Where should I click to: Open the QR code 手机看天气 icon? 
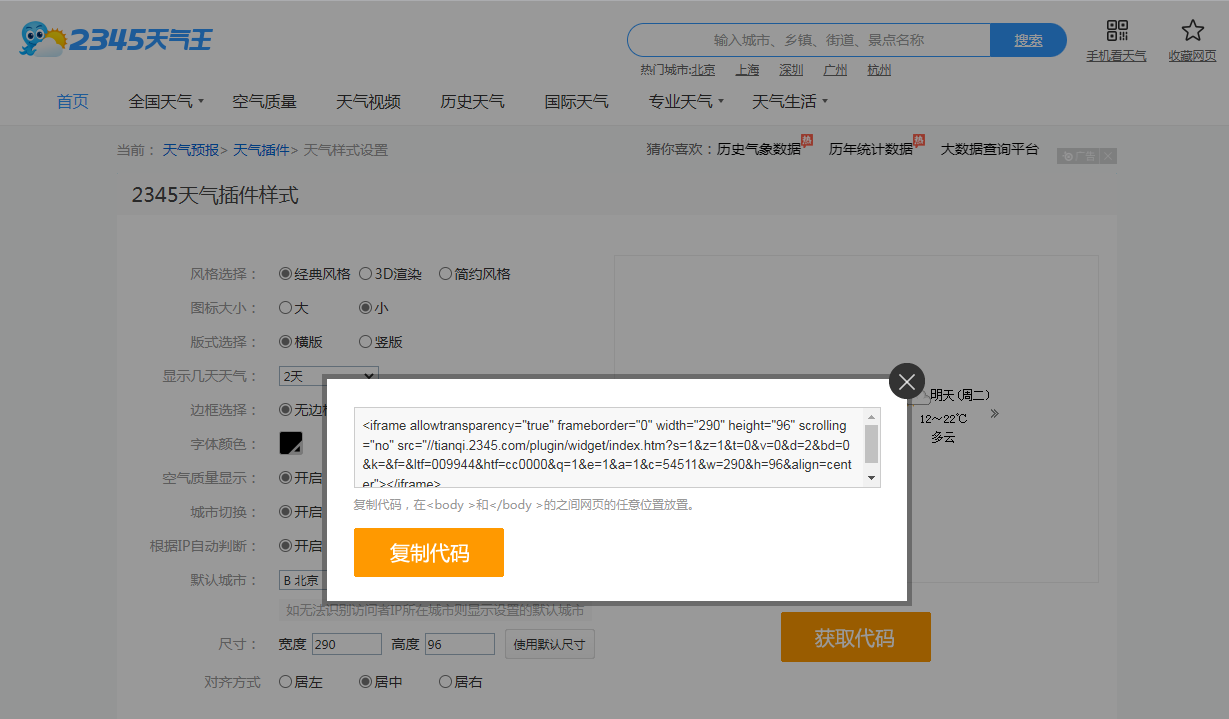point(1117,31)
